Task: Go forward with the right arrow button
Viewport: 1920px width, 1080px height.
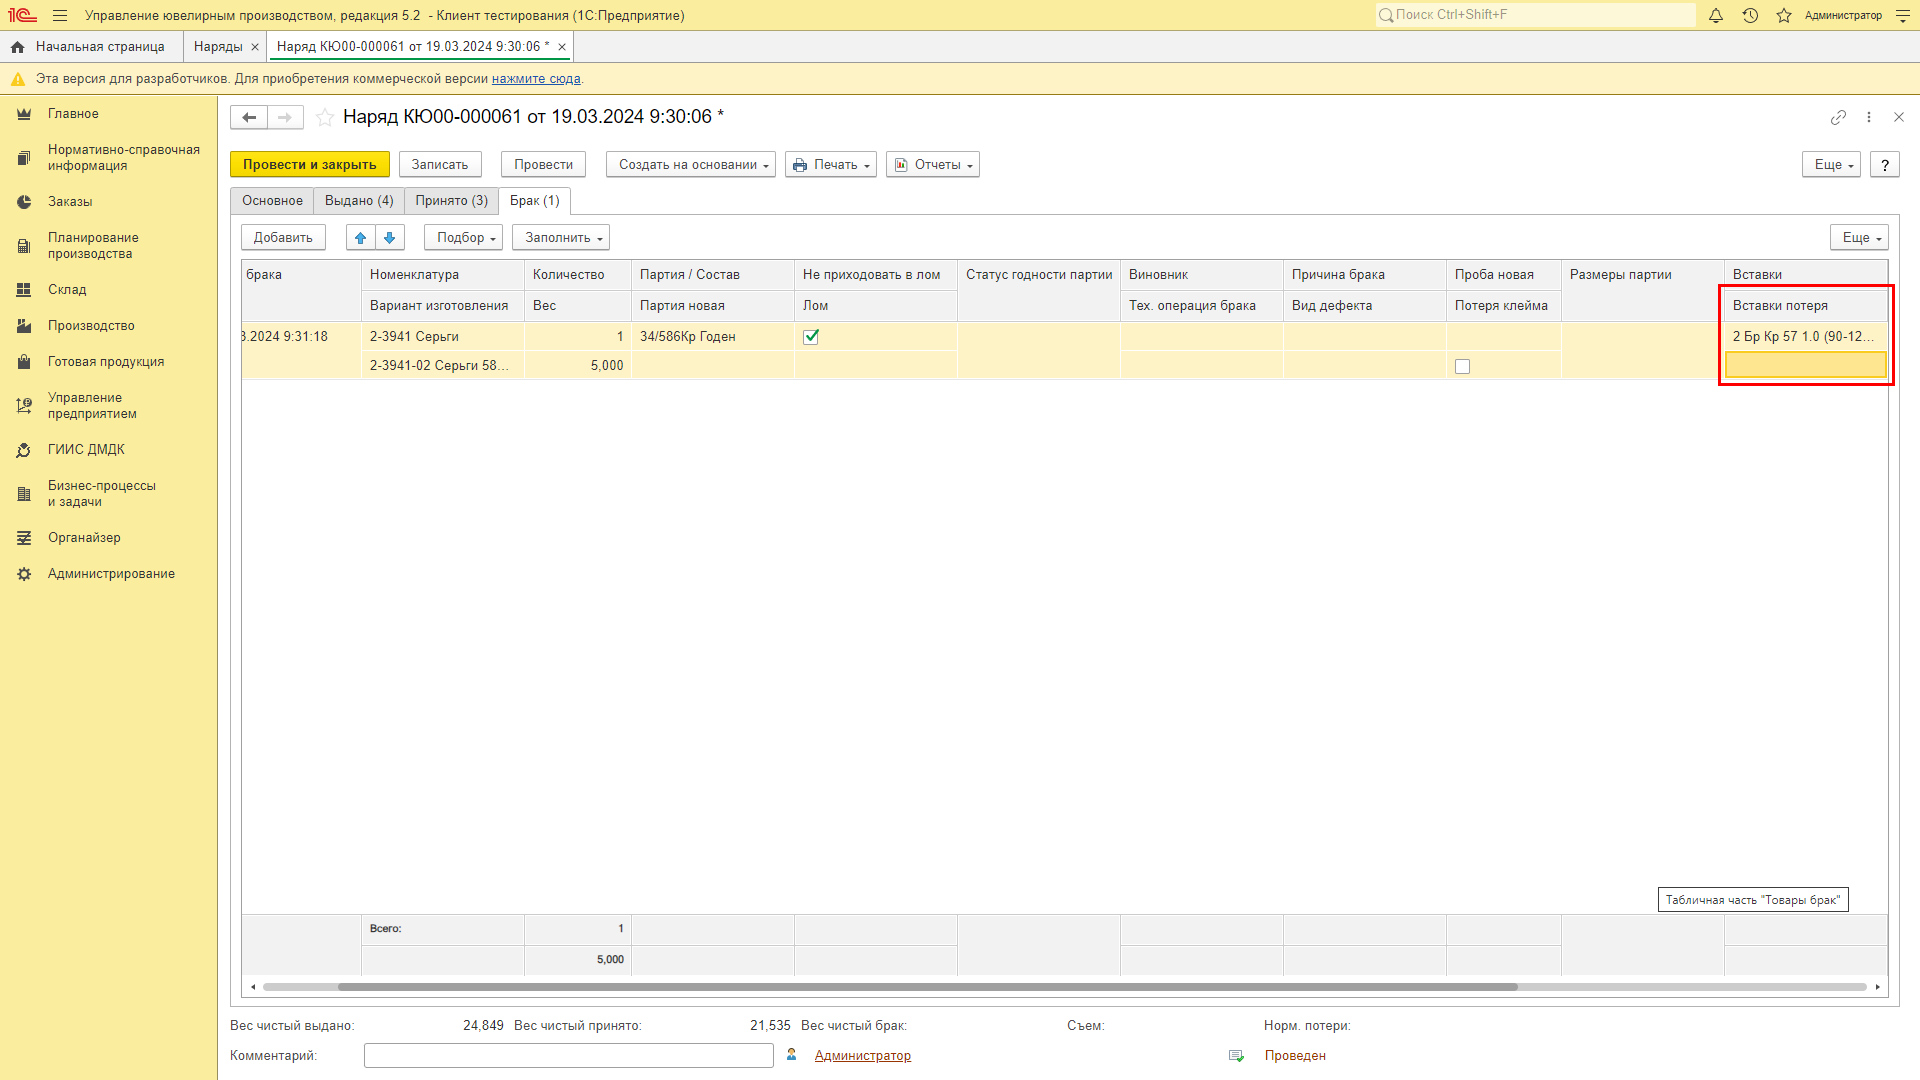Action: pos(285,117)
